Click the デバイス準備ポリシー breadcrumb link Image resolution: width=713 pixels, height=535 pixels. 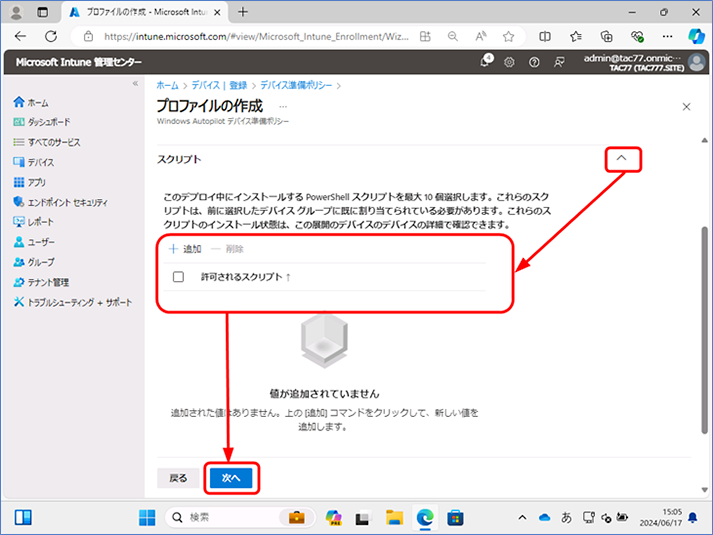[x=296, y=85]
